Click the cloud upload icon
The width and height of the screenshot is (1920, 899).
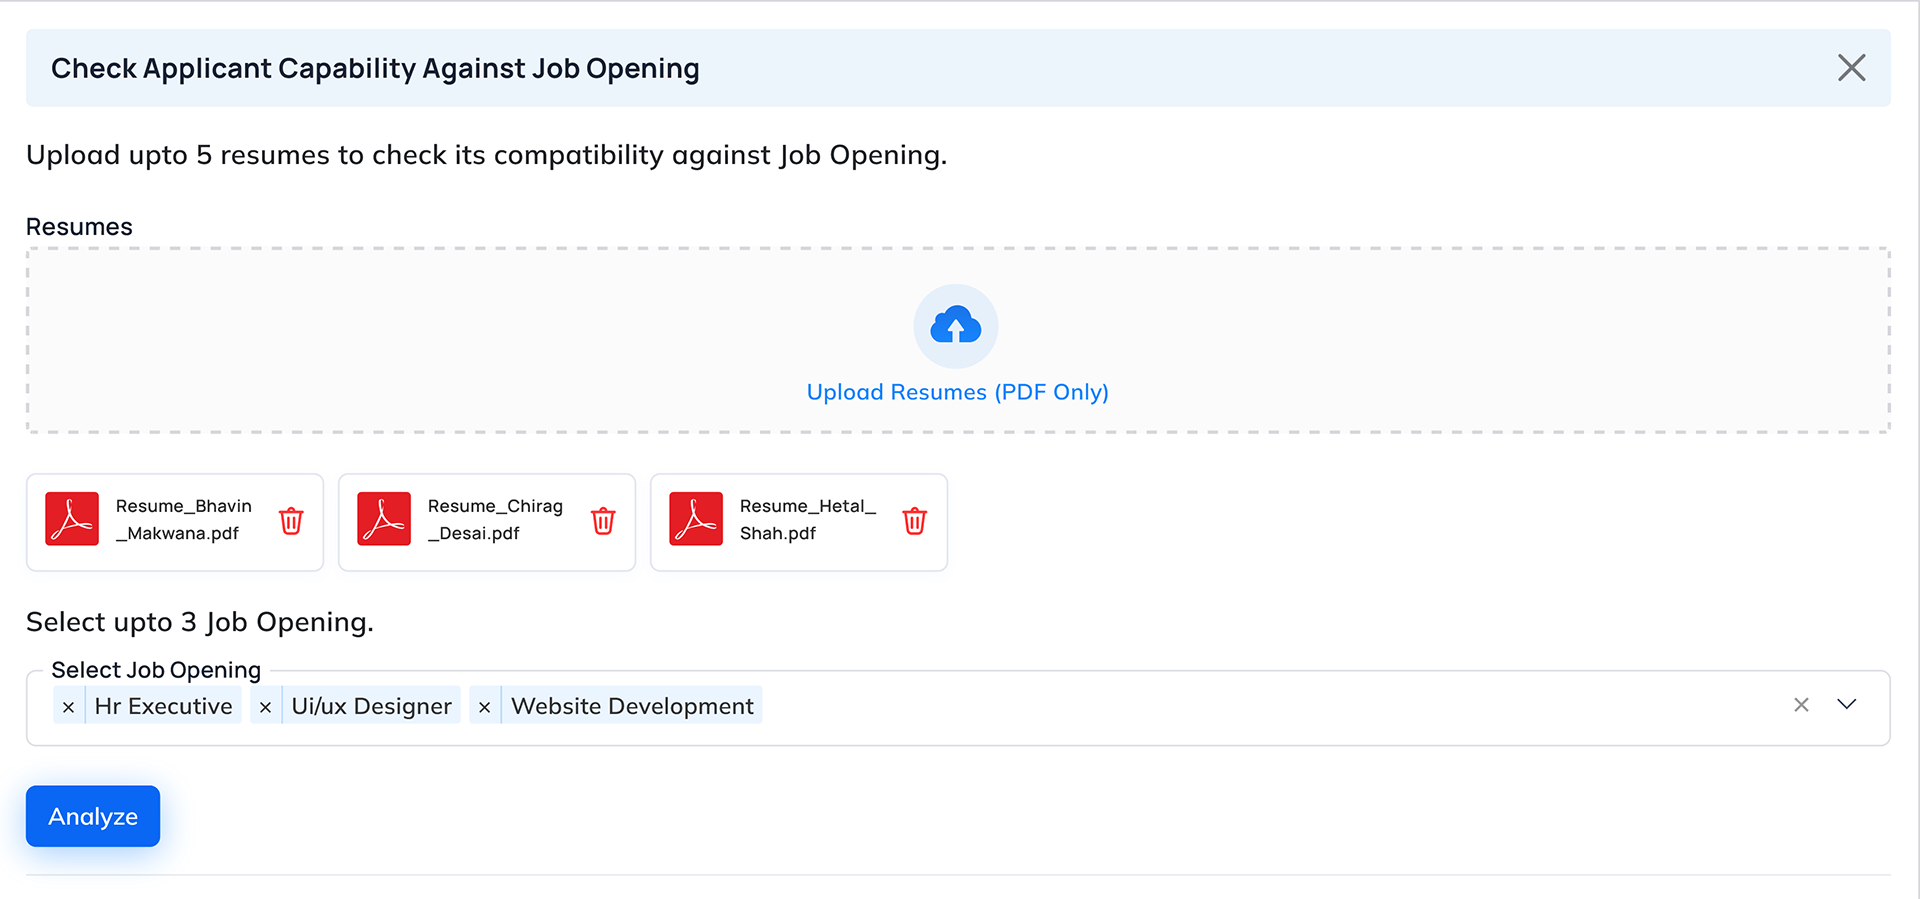(955, 326)
